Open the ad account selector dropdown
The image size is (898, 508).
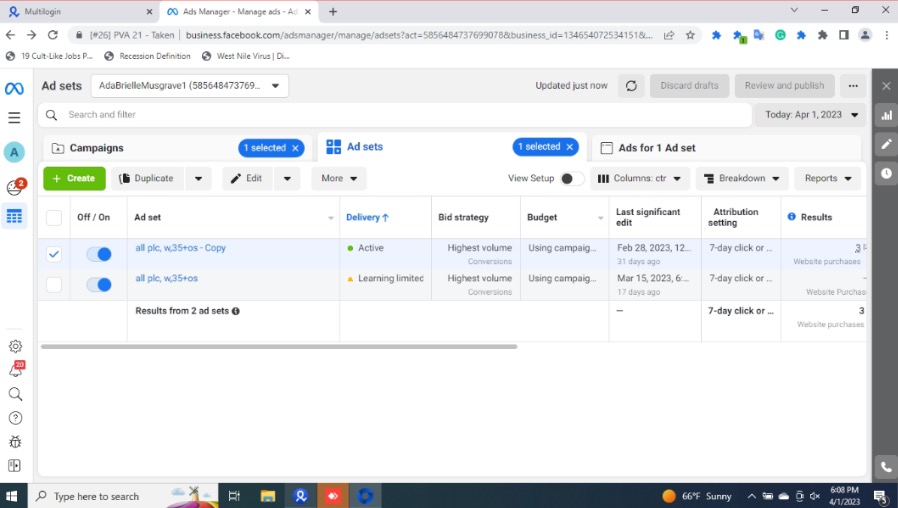[190, 86]
